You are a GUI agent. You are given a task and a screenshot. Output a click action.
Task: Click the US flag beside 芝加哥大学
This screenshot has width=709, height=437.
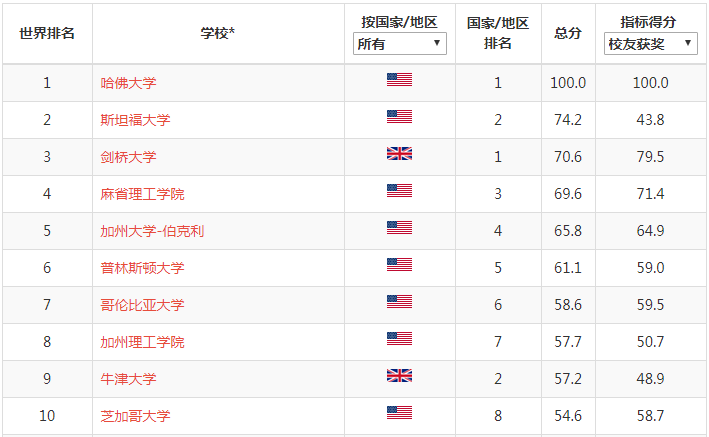pos(399,413)
